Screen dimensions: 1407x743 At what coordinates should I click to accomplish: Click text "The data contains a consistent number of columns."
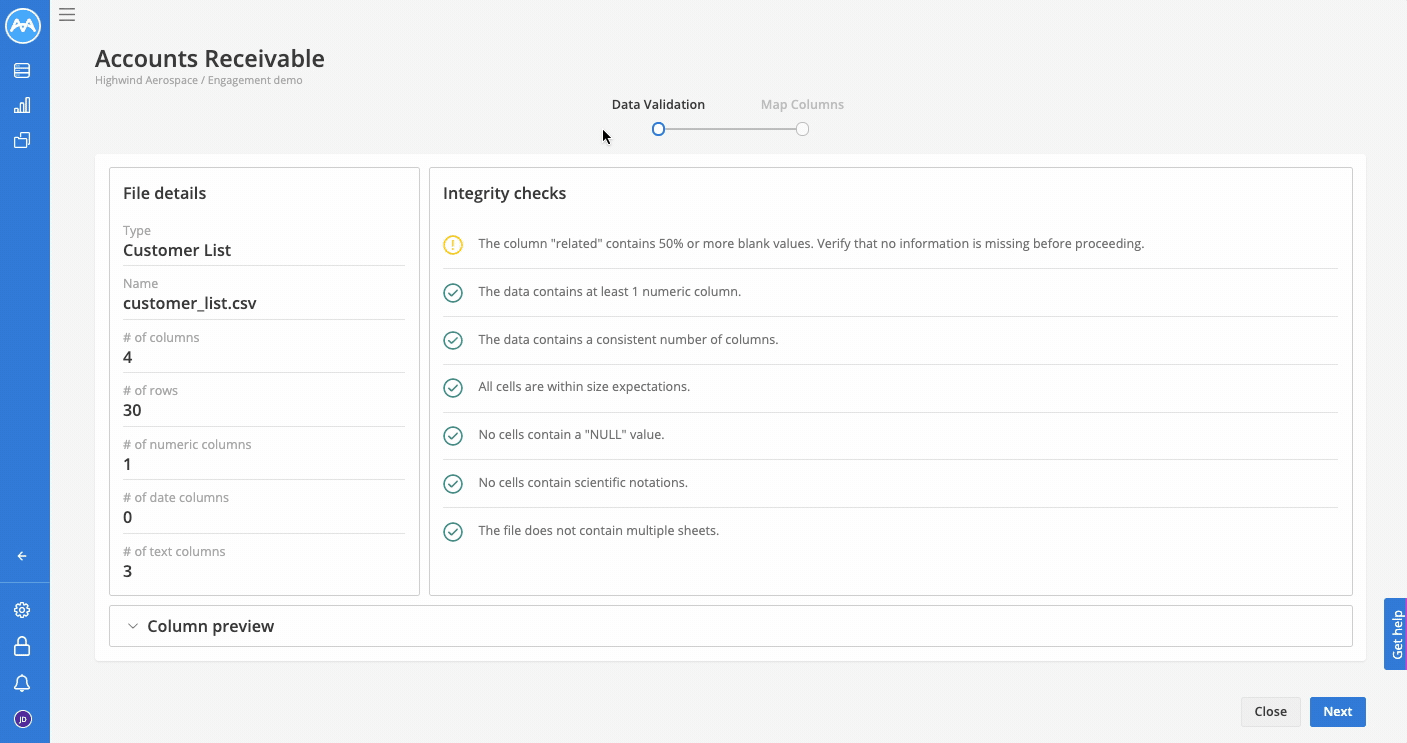pos(628,339)
